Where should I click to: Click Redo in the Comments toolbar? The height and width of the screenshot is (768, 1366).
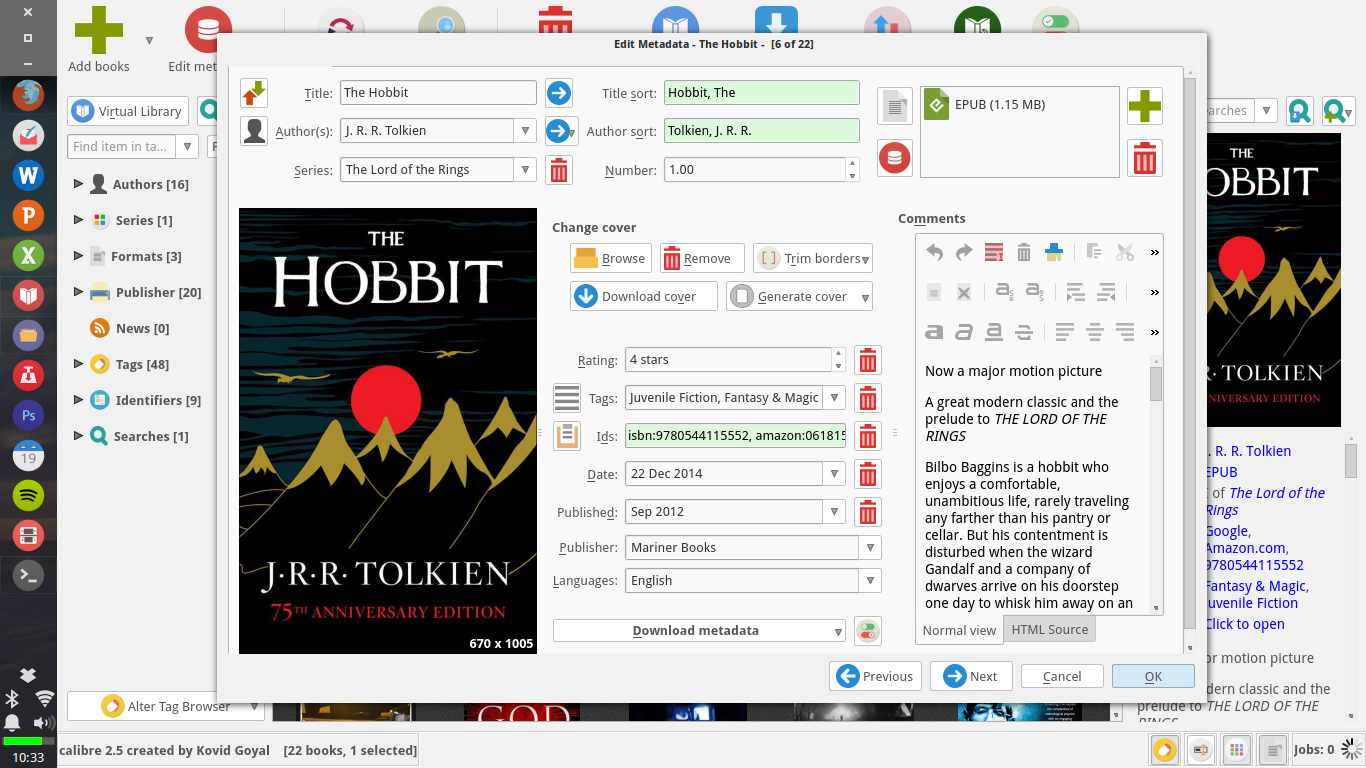(x=964, y=252)
